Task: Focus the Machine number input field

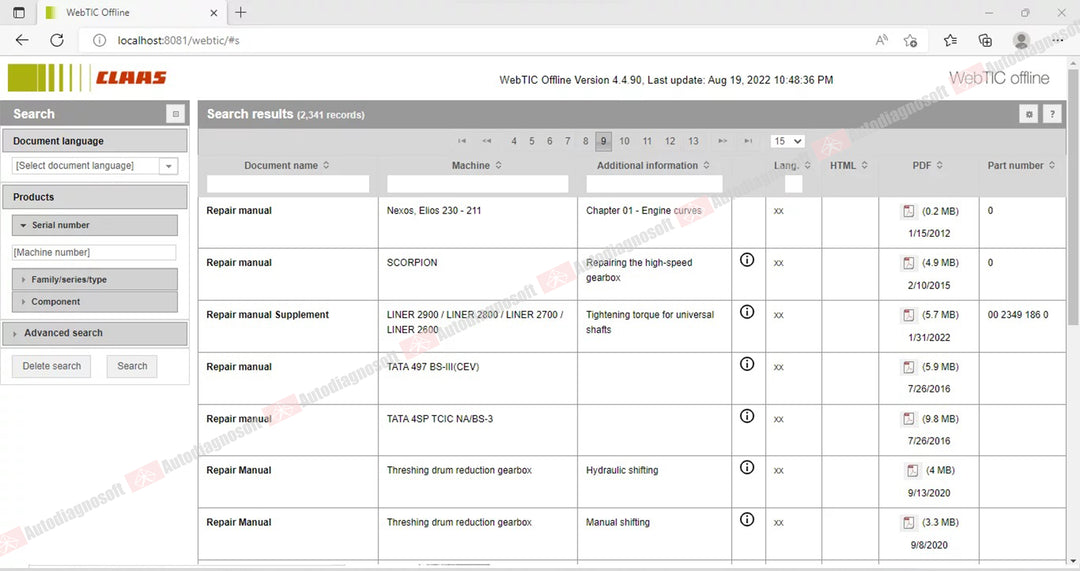Action: 94,253
